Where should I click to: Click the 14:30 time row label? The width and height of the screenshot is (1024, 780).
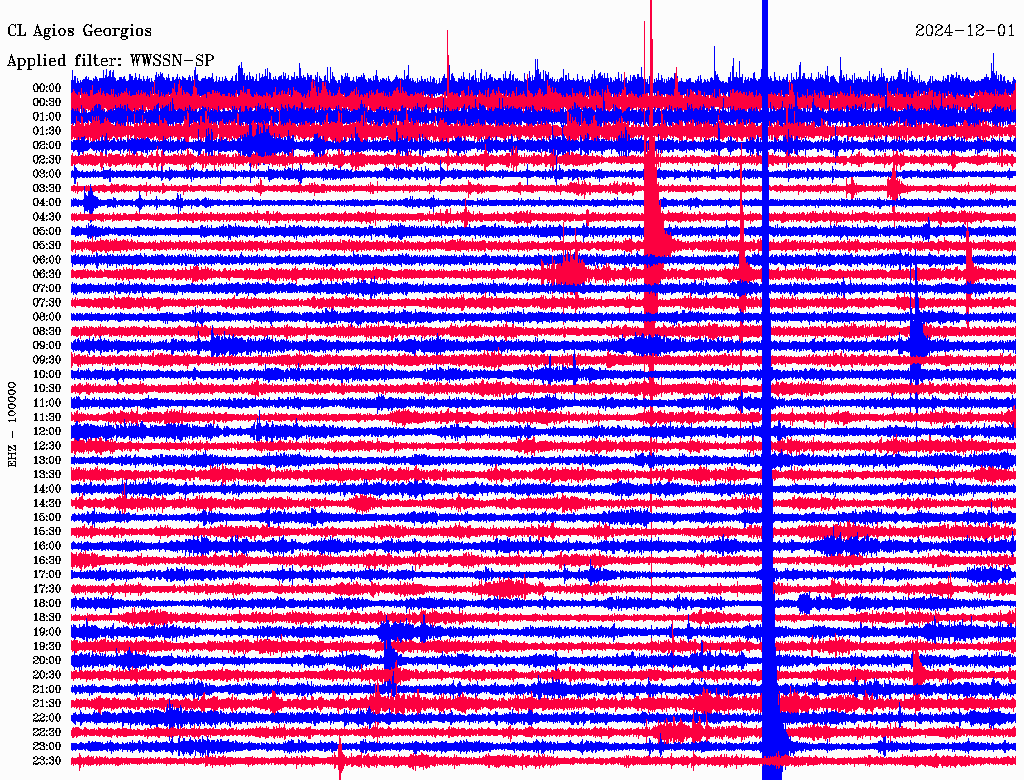pyautogui.click(x=47, y=503)
